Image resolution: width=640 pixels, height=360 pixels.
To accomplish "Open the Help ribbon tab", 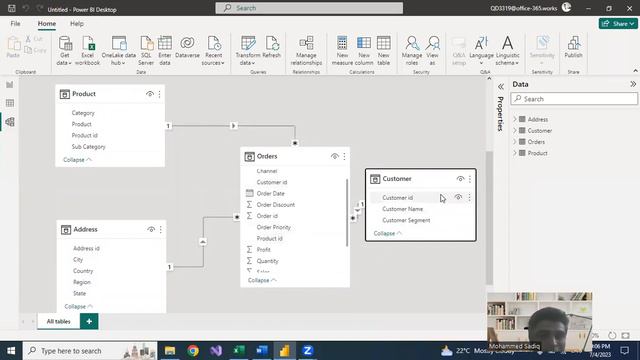I will (77, 24).
